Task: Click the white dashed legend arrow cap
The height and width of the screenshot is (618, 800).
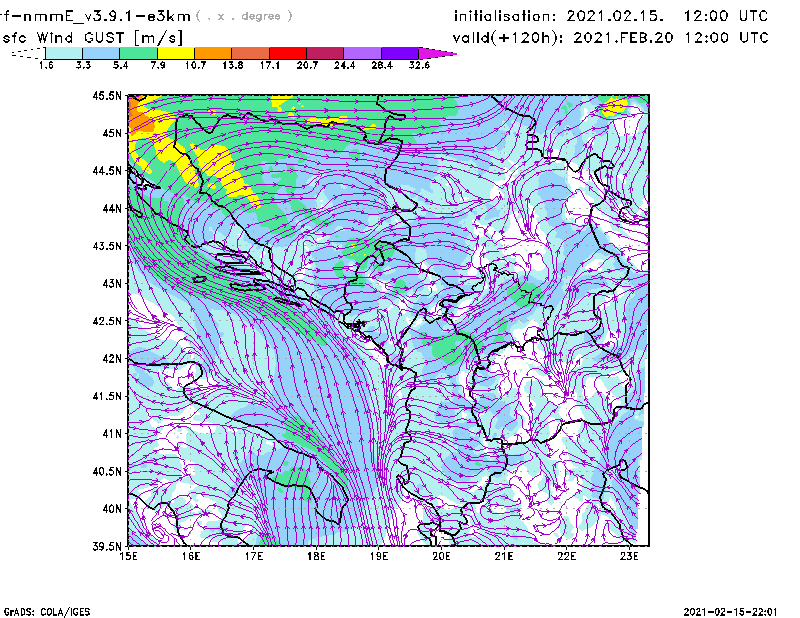Action: pos(28,53)
